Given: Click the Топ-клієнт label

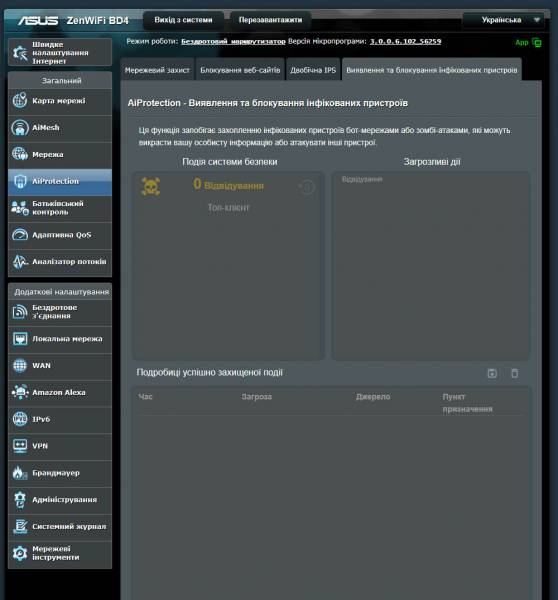Looking at the screenshot, I should point(228,207).
